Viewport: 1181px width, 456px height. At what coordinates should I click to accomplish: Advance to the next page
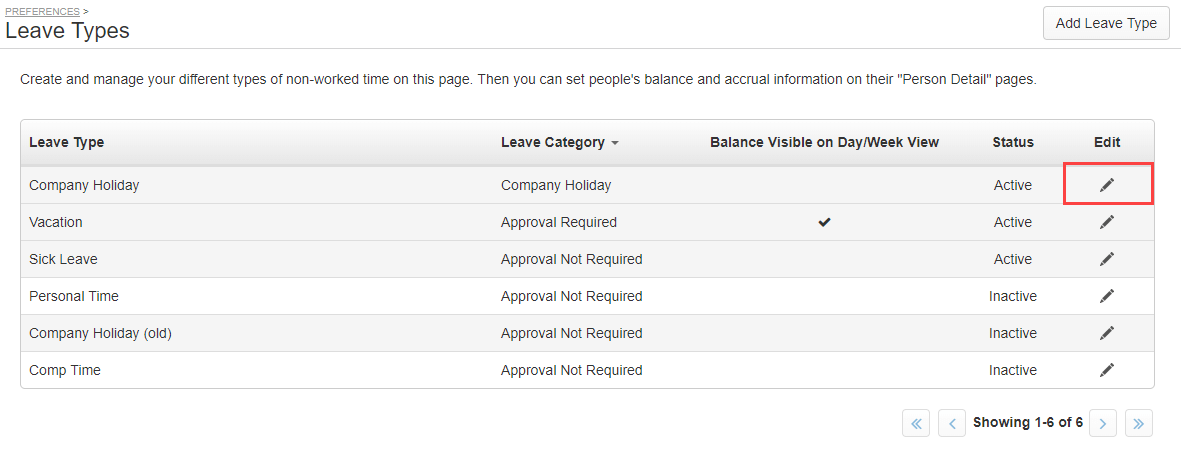coord(1103,423)
